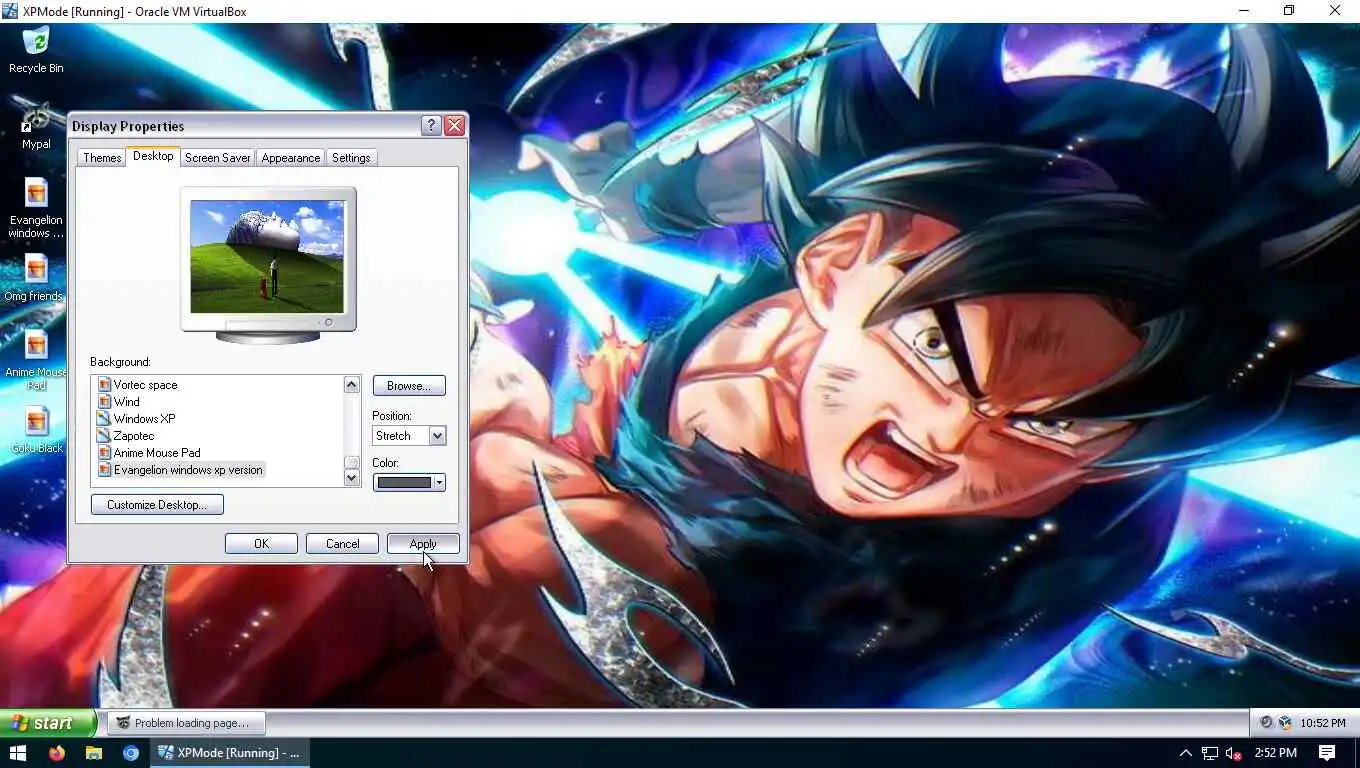Click the monitor wallpaper preview image
The height and width of the screenshot is (768, 1360).
pyautogui.click(x=267, y=257)
